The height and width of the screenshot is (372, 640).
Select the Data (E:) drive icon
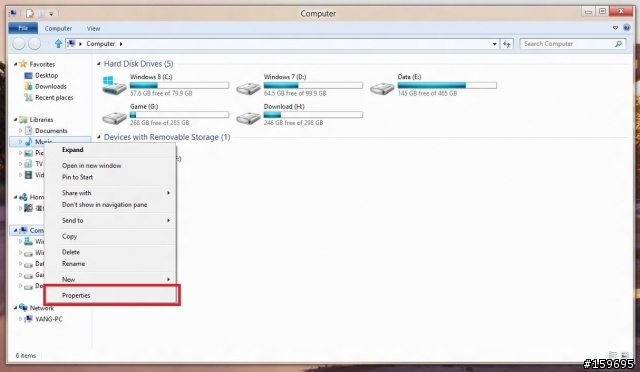382,88
